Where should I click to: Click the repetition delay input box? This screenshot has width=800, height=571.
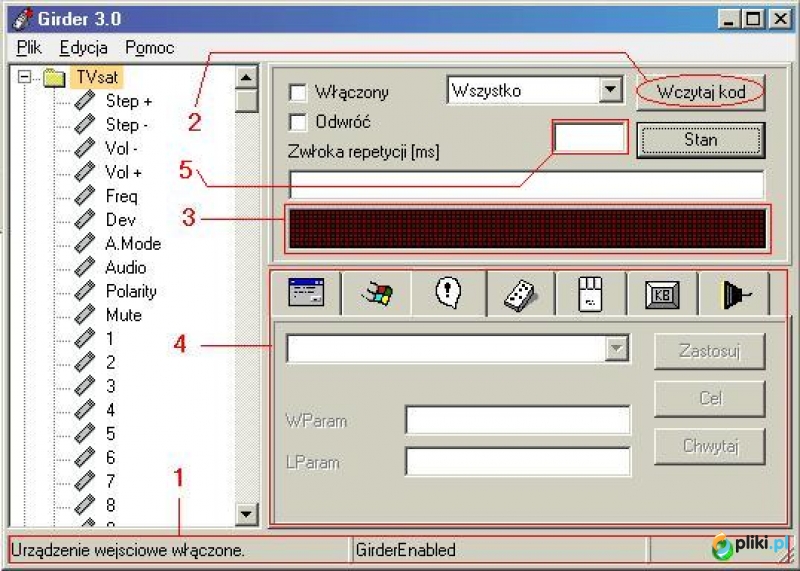pos(590,137)
